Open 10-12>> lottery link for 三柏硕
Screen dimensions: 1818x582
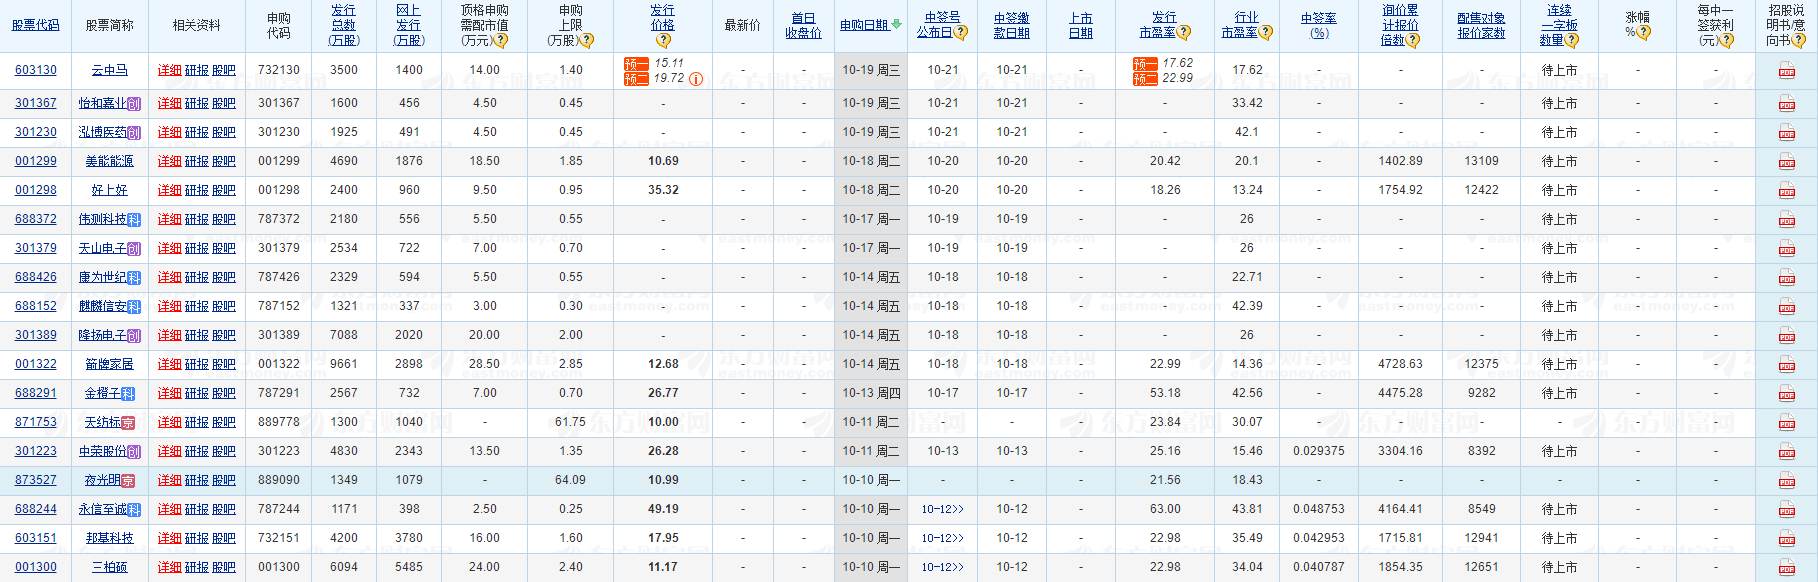pos(943,568)
